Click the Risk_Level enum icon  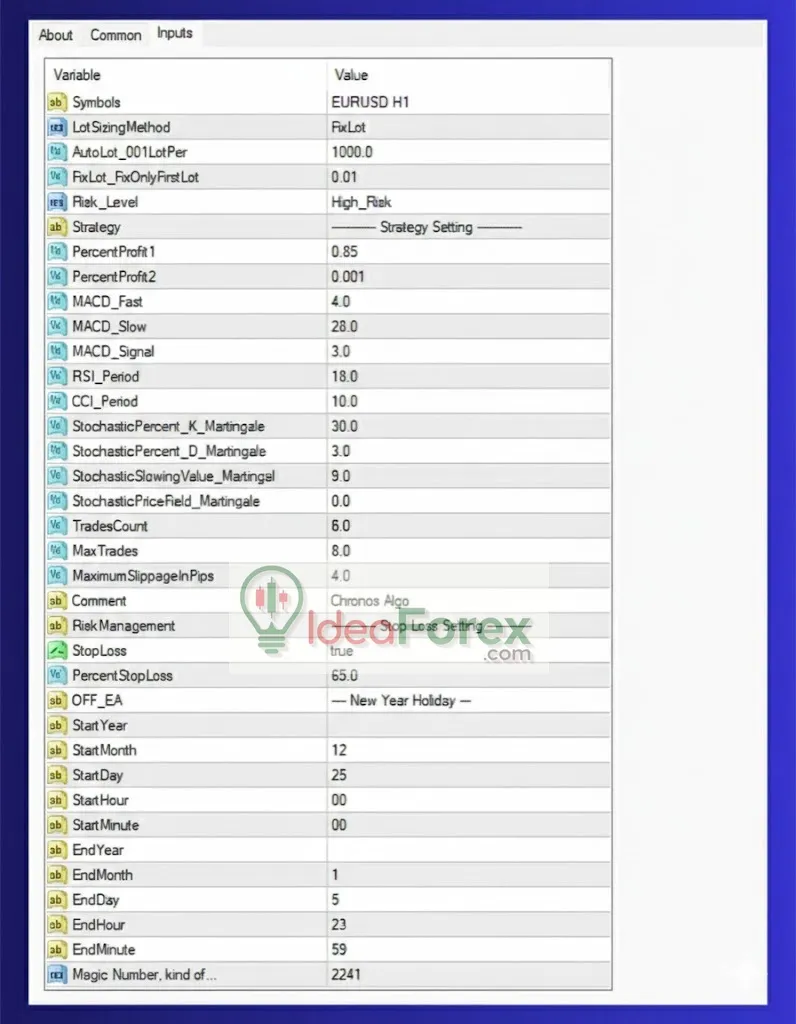tap(57, 202)
